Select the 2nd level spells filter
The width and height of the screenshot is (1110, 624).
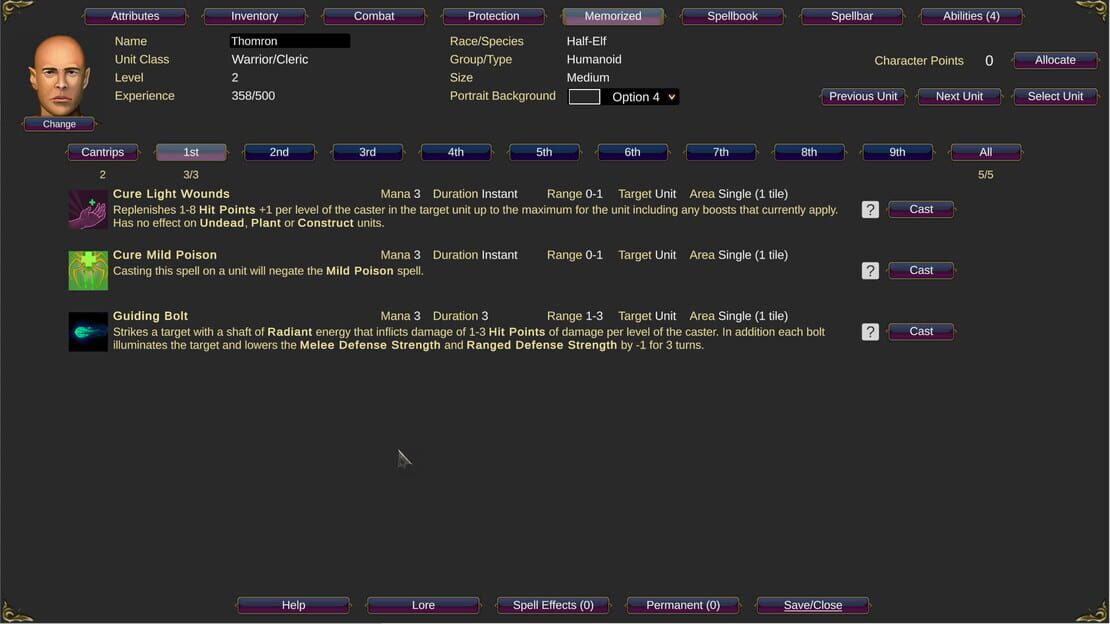pos(279,152)
